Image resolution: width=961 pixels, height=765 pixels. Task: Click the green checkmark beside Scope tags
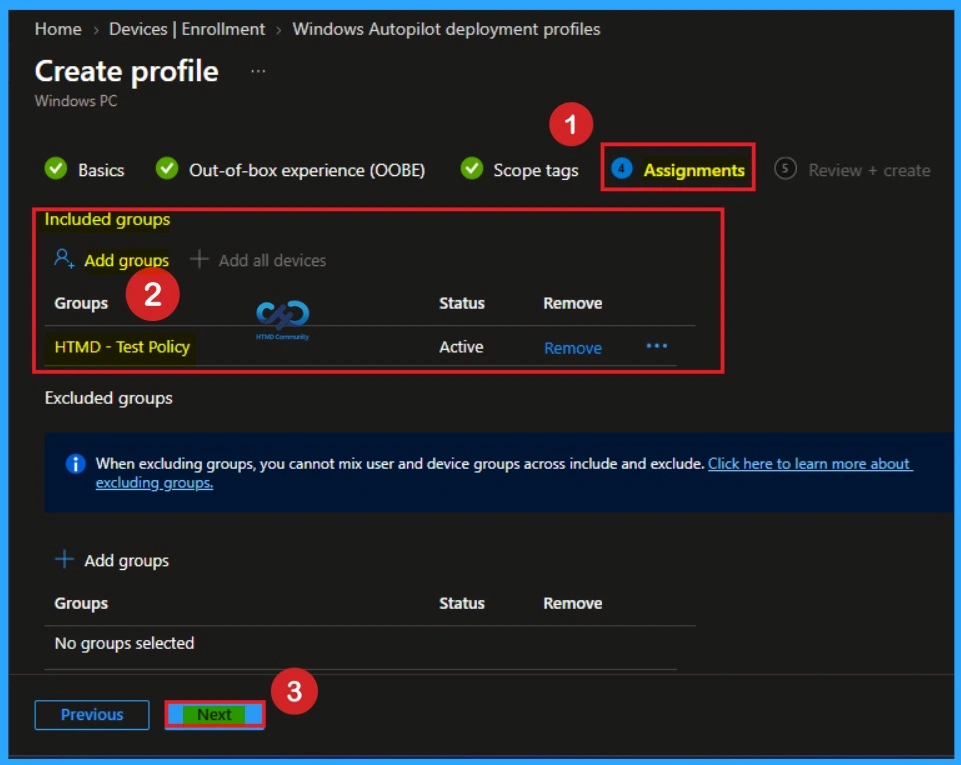[471, 168]
